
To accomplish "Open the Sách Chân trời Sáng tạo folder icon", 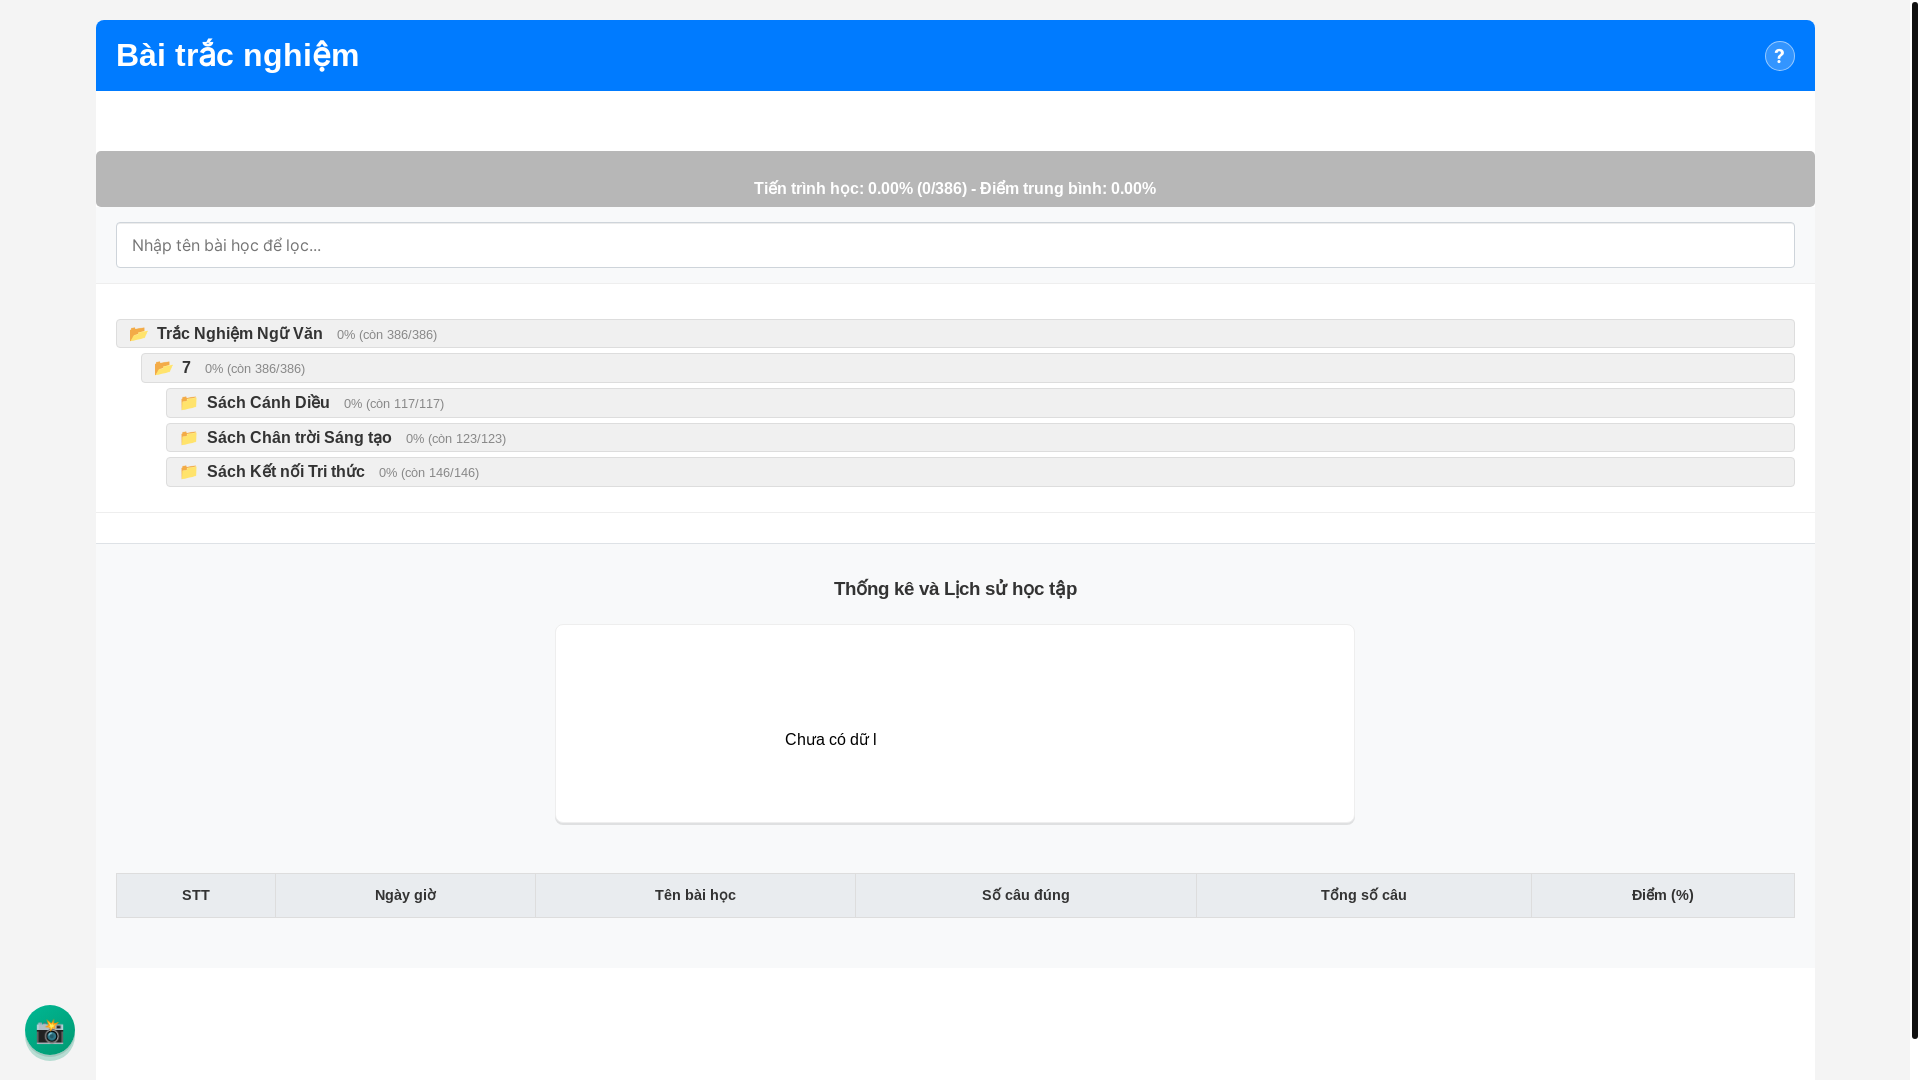I will point(189,438).
